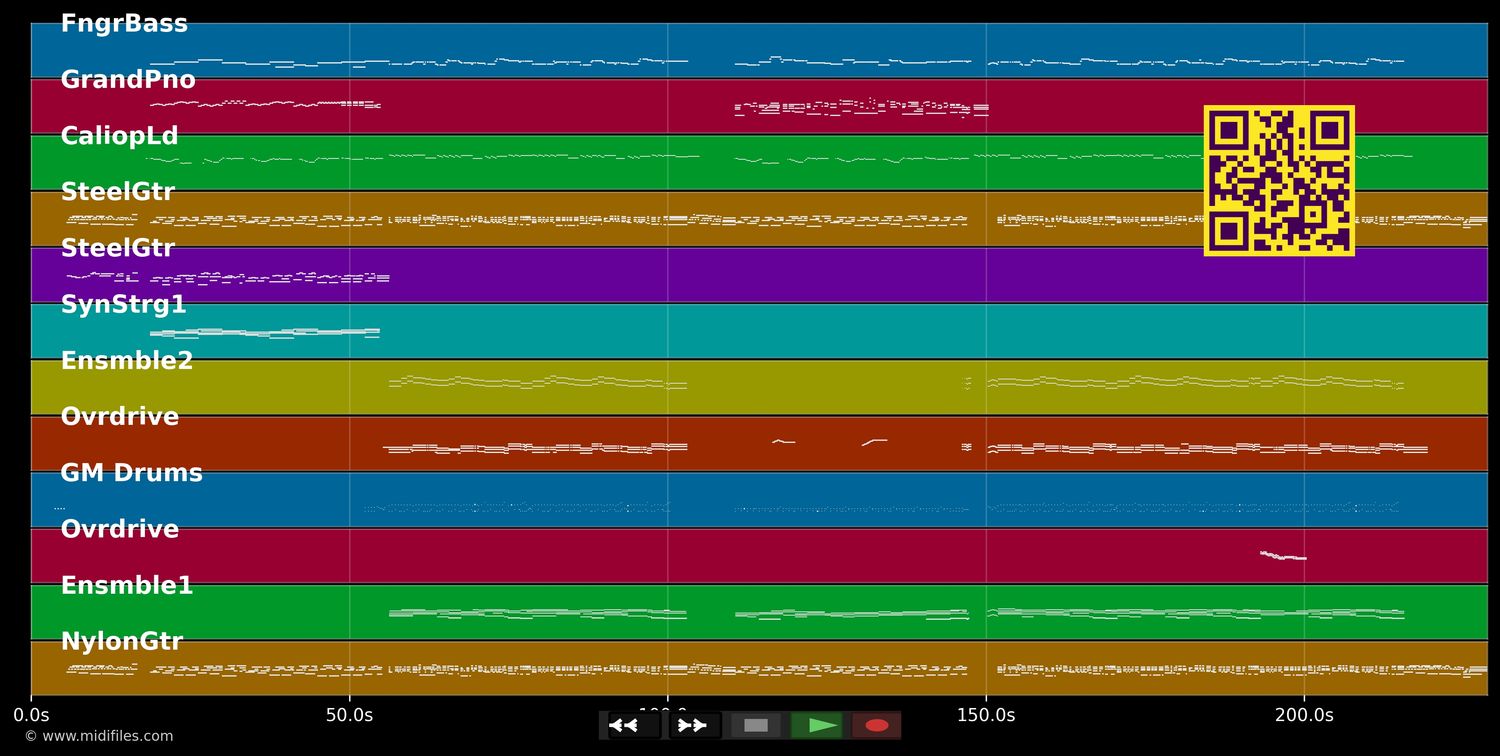Choose the CaliopLd track label
1500x756 pixels.
(x=119, y=136)
